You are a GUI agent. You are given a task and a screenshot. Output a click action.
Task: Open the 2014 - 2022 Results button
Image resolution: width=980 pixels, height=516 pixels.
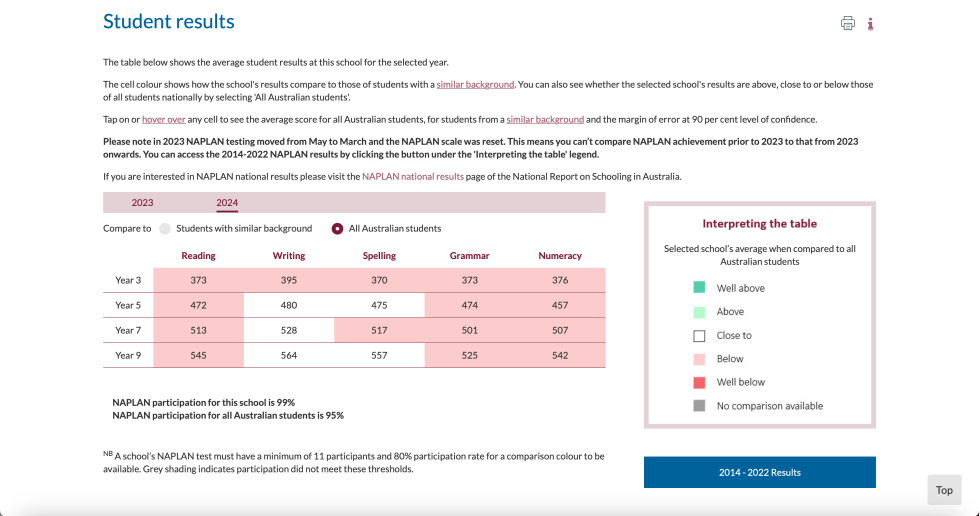coord(759,472)
